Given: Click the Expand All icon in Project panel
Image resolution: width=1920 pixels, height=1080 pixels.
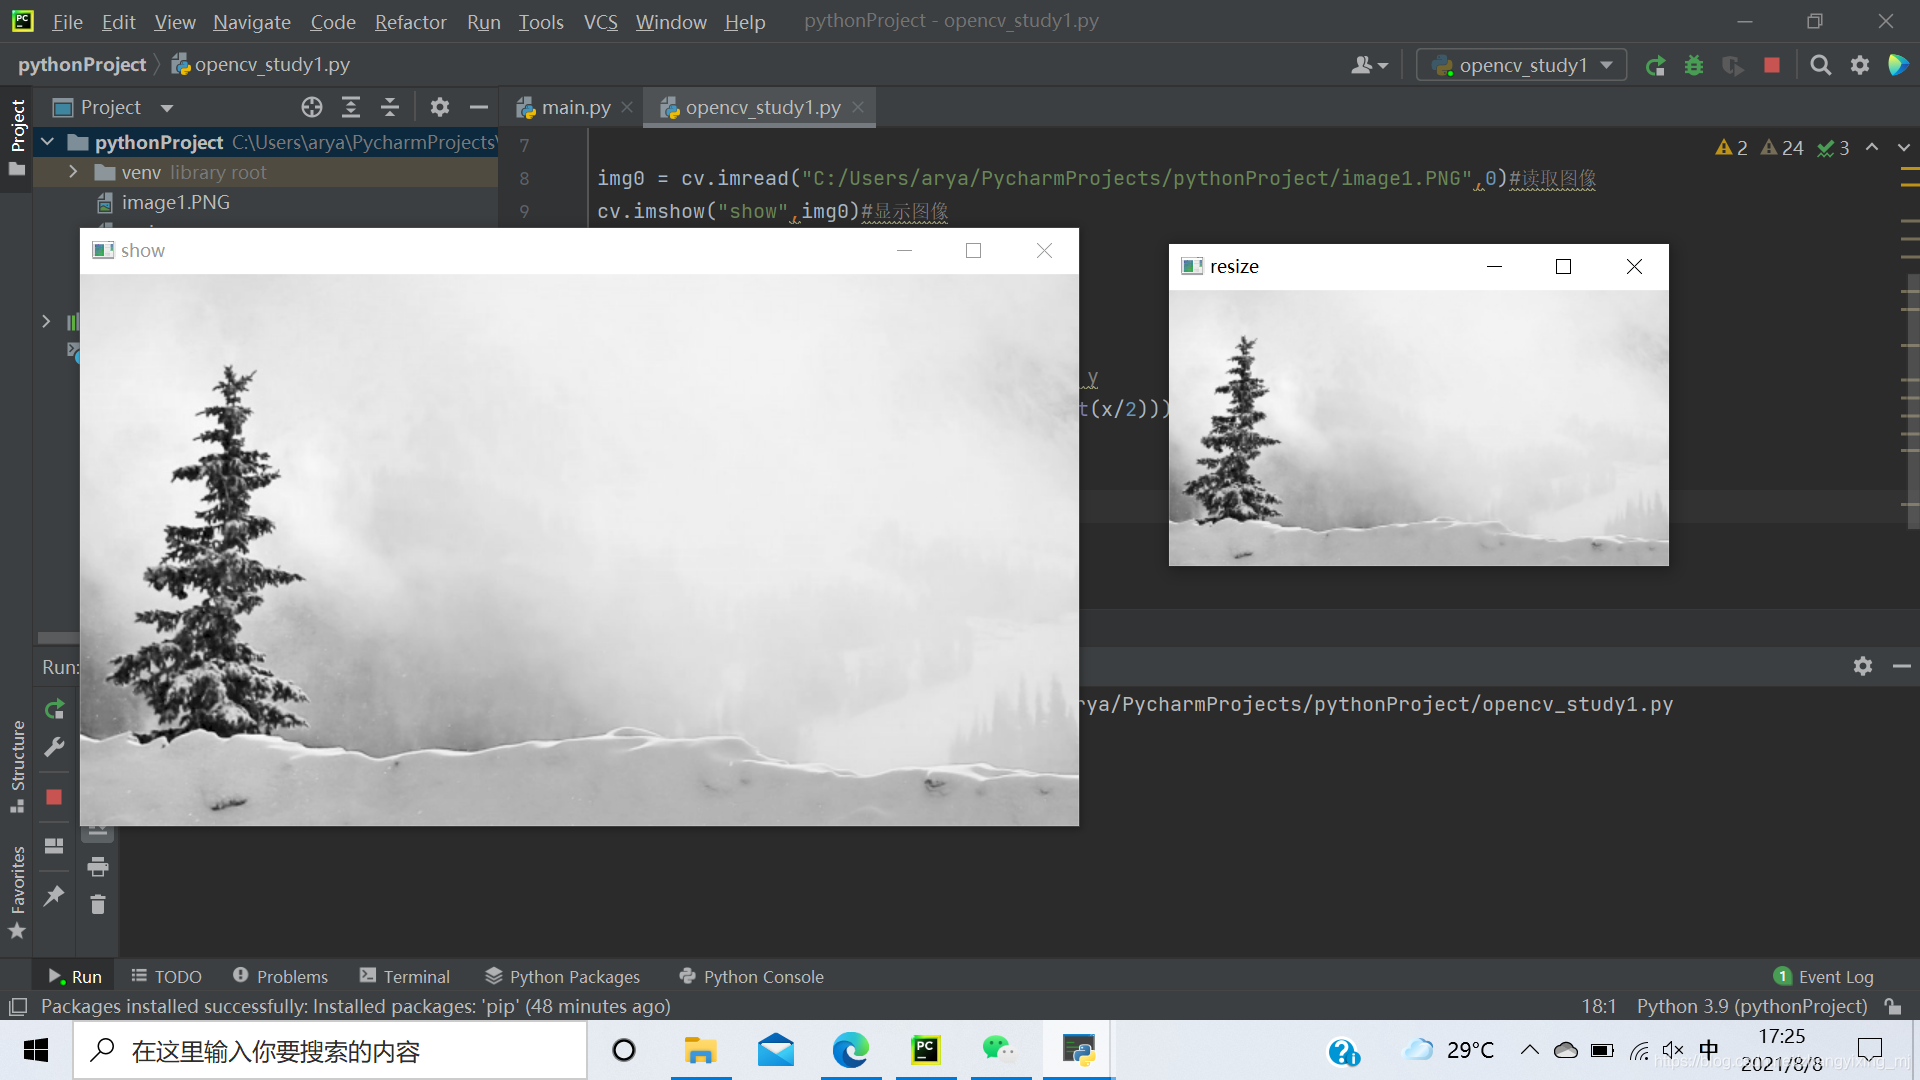Looking at the screenshot, I should point(351,107).
